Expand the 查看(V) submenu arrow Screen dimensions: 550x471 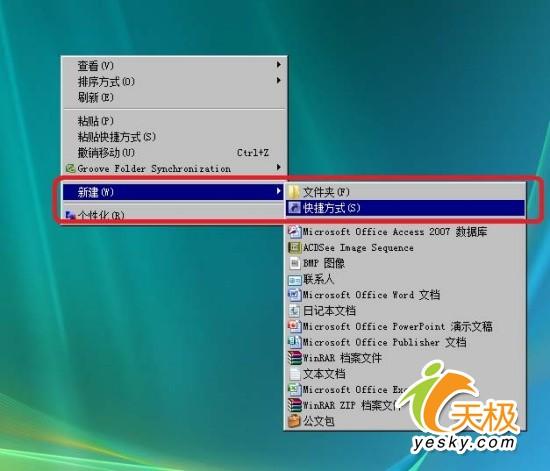279,65
